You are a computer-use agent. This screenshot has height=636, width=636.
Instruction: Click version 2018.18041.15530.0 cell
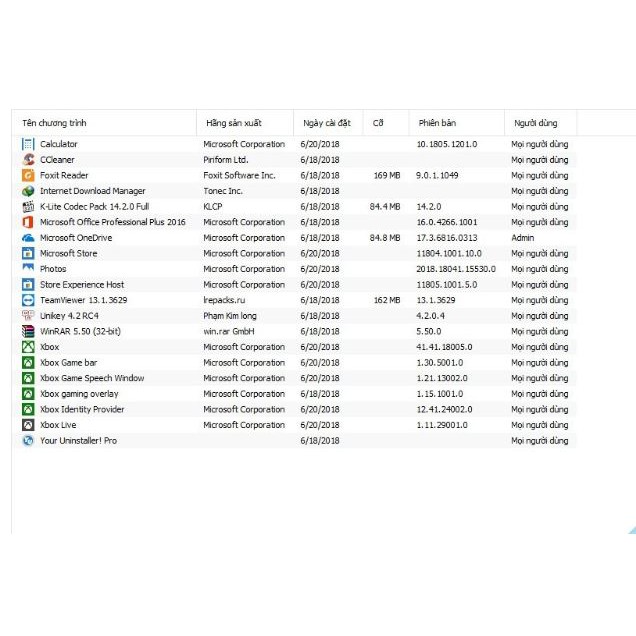click(456, 269)
